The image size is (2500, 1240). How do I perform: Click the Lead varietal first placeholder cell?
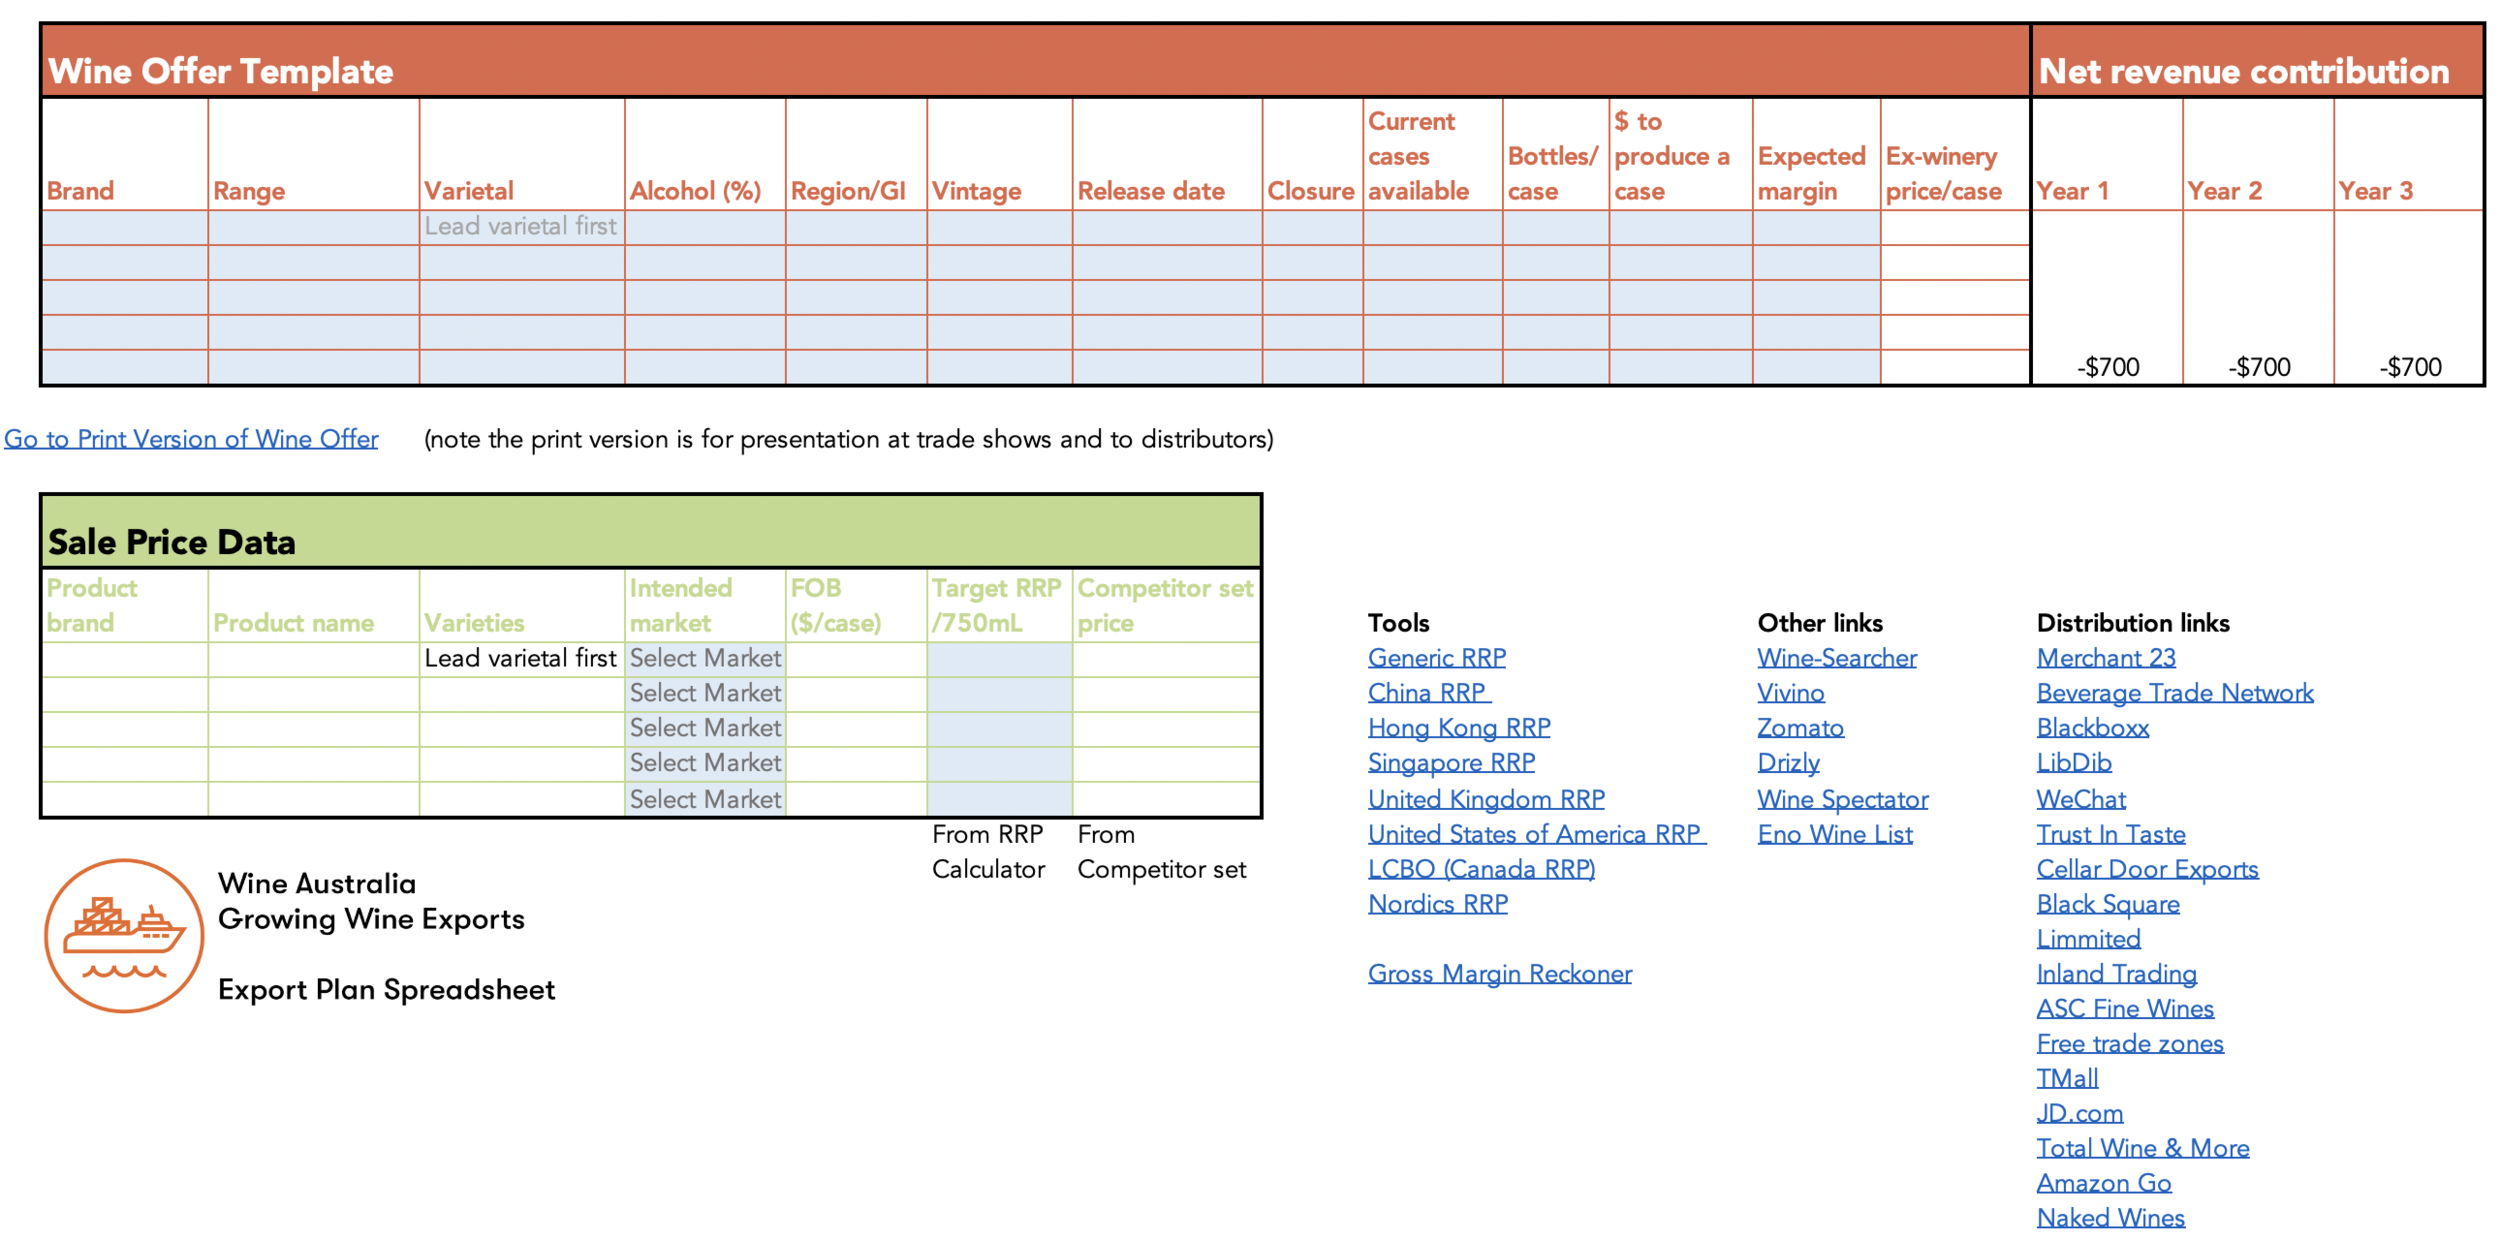[x=521, y=227]
